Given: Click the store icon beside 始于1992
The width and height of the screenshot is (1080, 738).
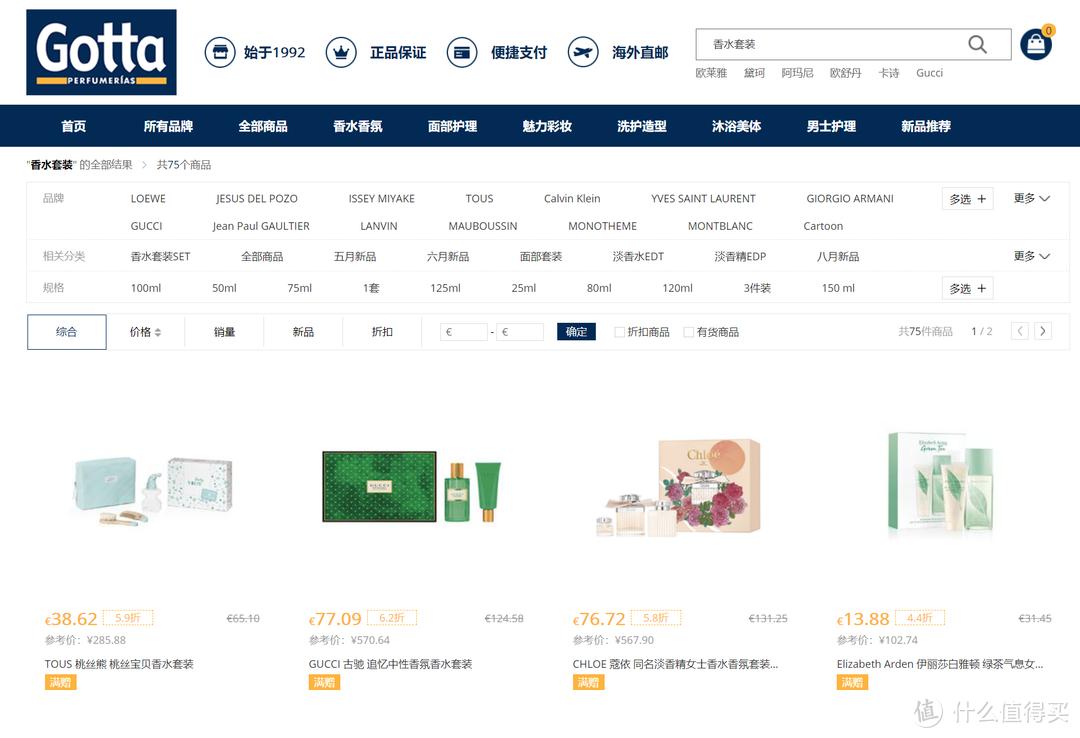Looking at the screenshot, I should (220, 52).
